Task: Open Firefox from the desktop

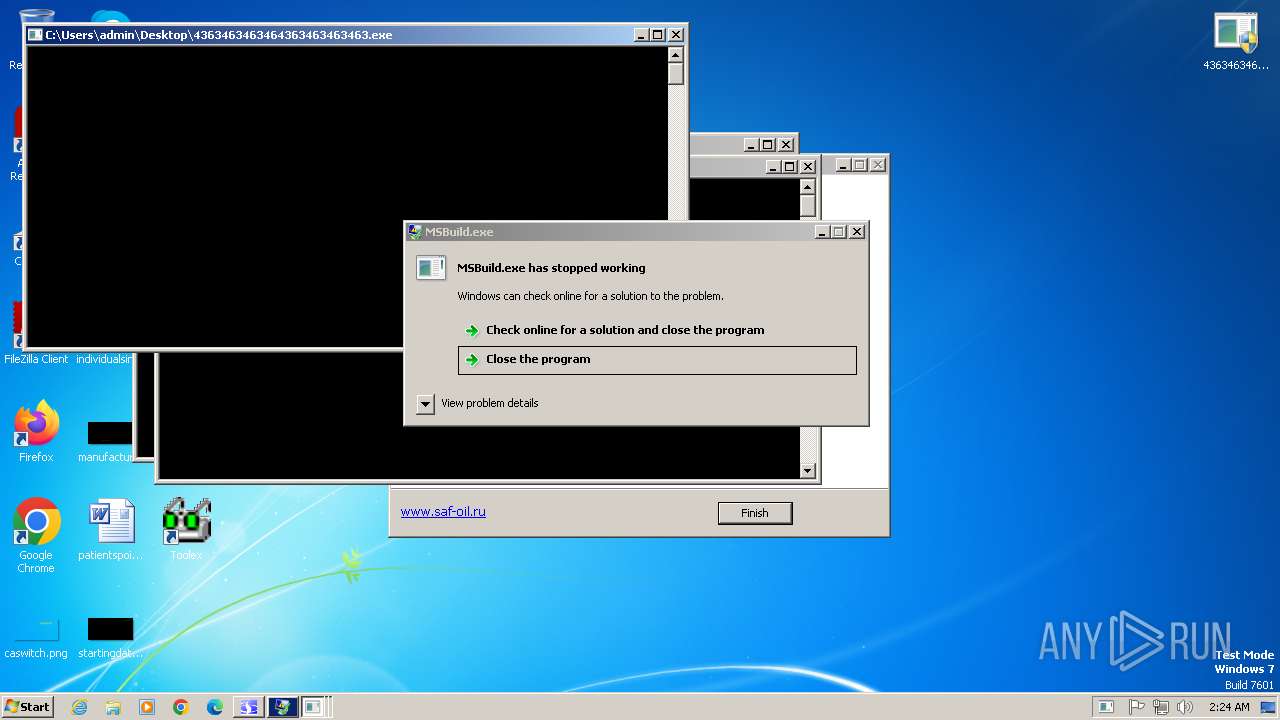Action: pyautogui.click(x=36, y=430)
